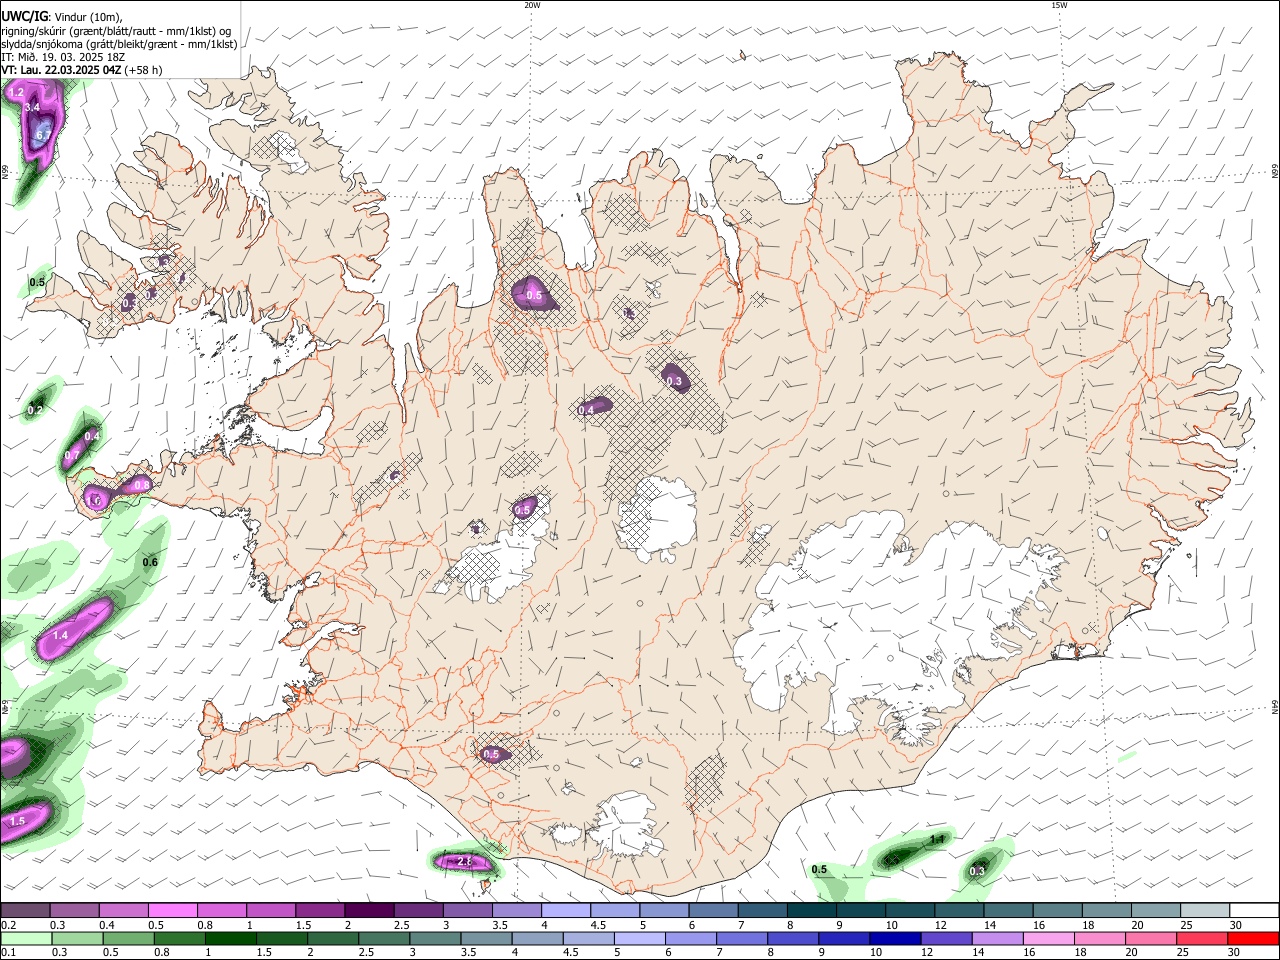1280x960 pixels.
Task: Click the 1.2 value in the northwest corner
Action: [x=16, y=92]
